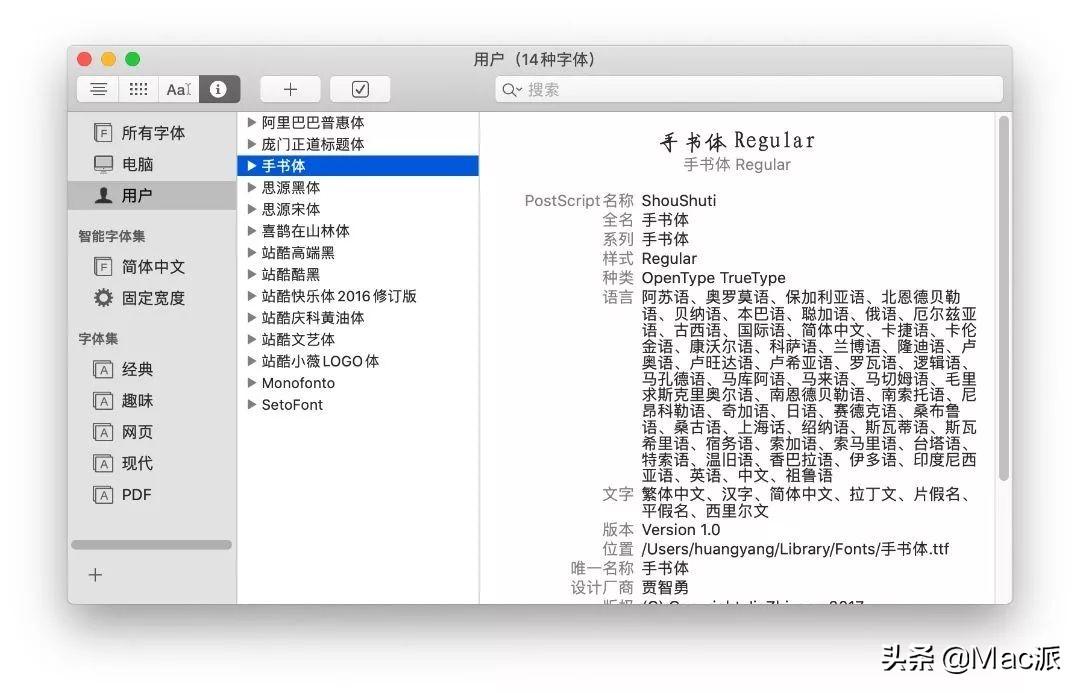Select 庞门正道标题体 font name

click(313, 144)
